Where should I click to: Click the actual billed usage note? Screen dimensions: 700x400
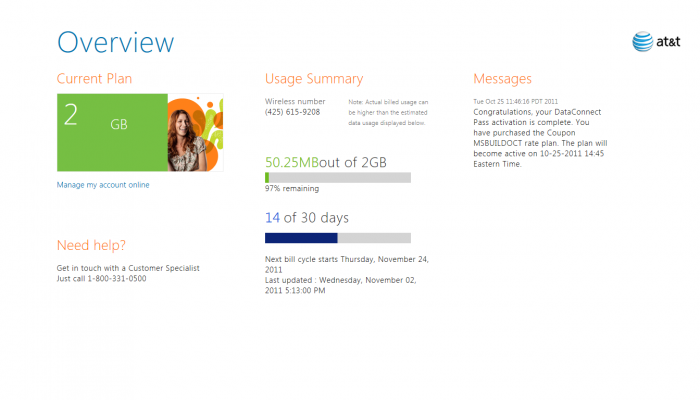point(388,112)
